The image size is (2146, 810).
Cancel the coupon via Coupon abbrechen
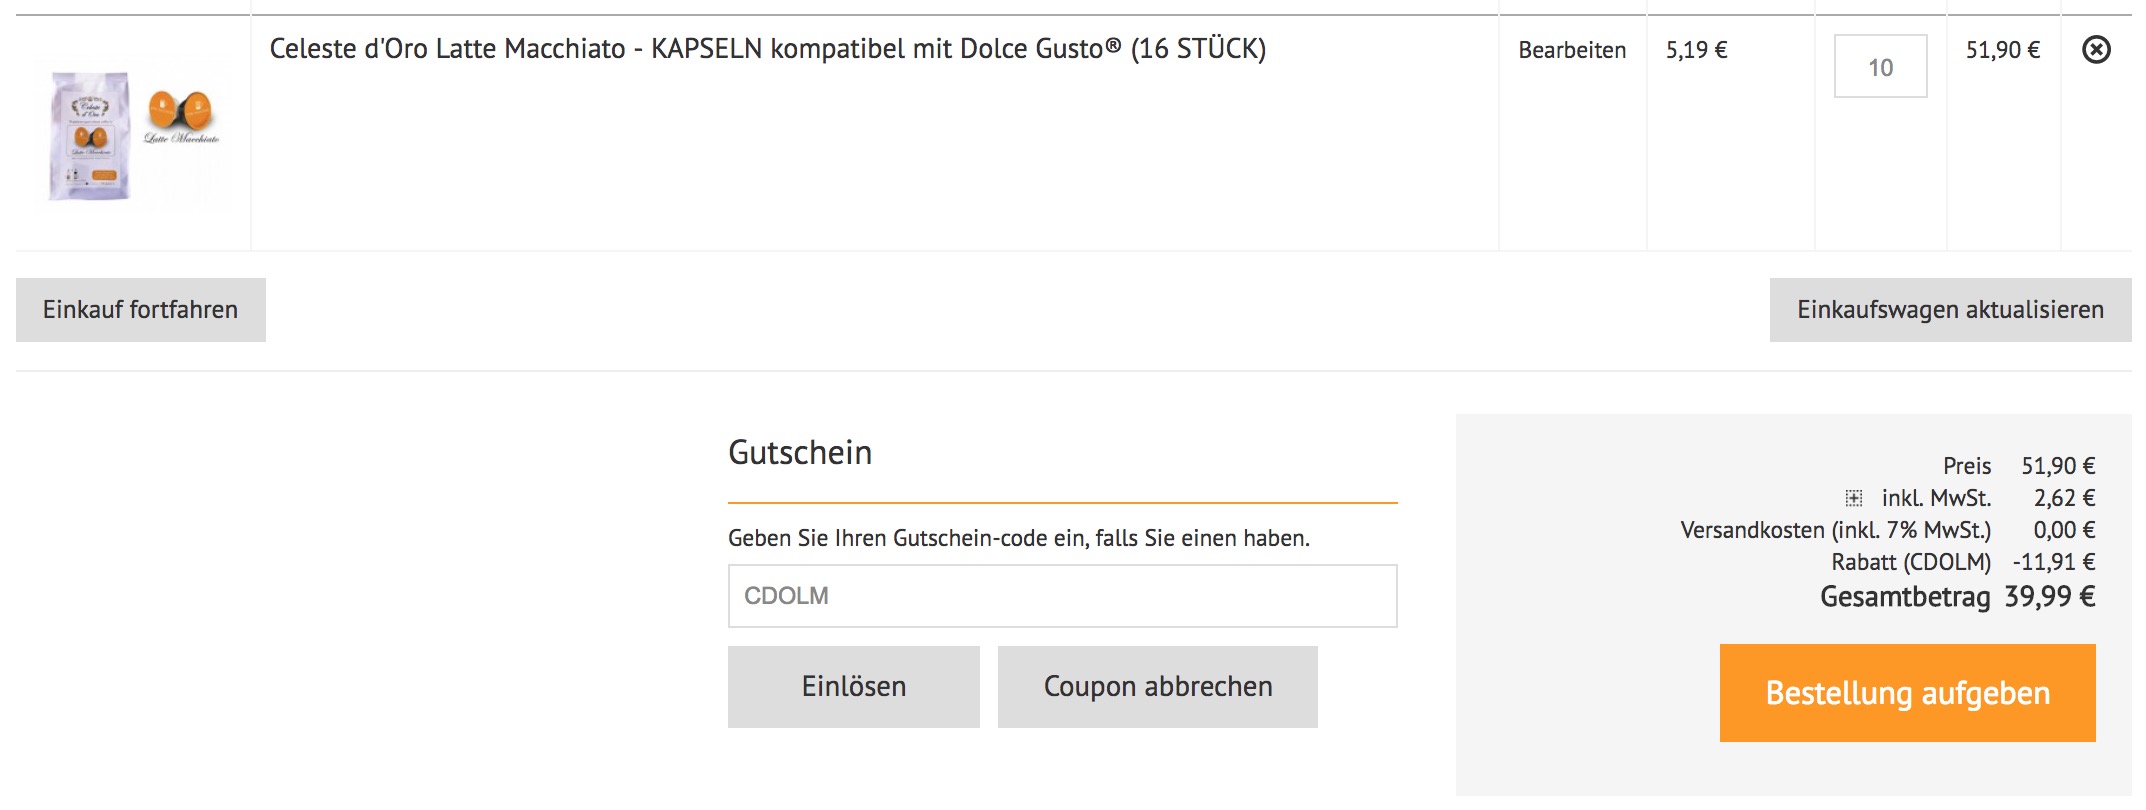click(x=1157, y=687)
